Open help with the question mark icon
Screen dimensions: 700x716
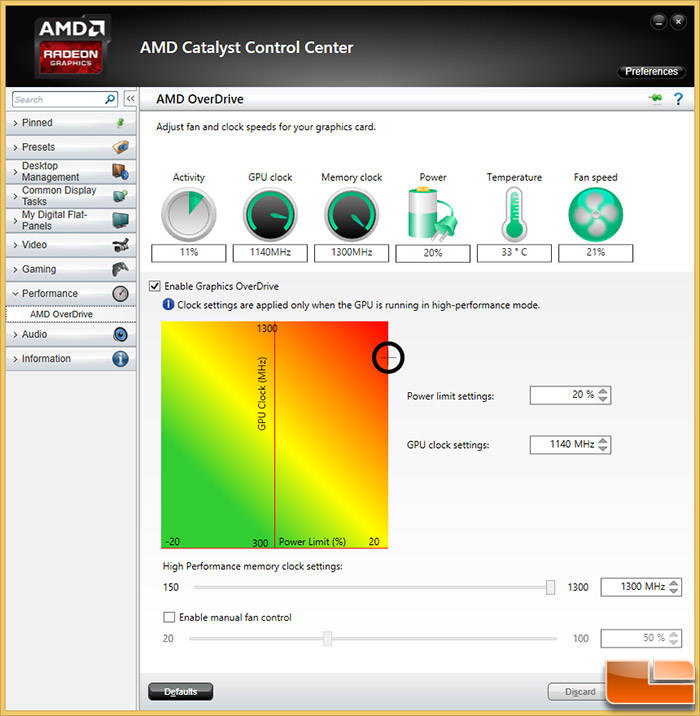click(679, 99)
